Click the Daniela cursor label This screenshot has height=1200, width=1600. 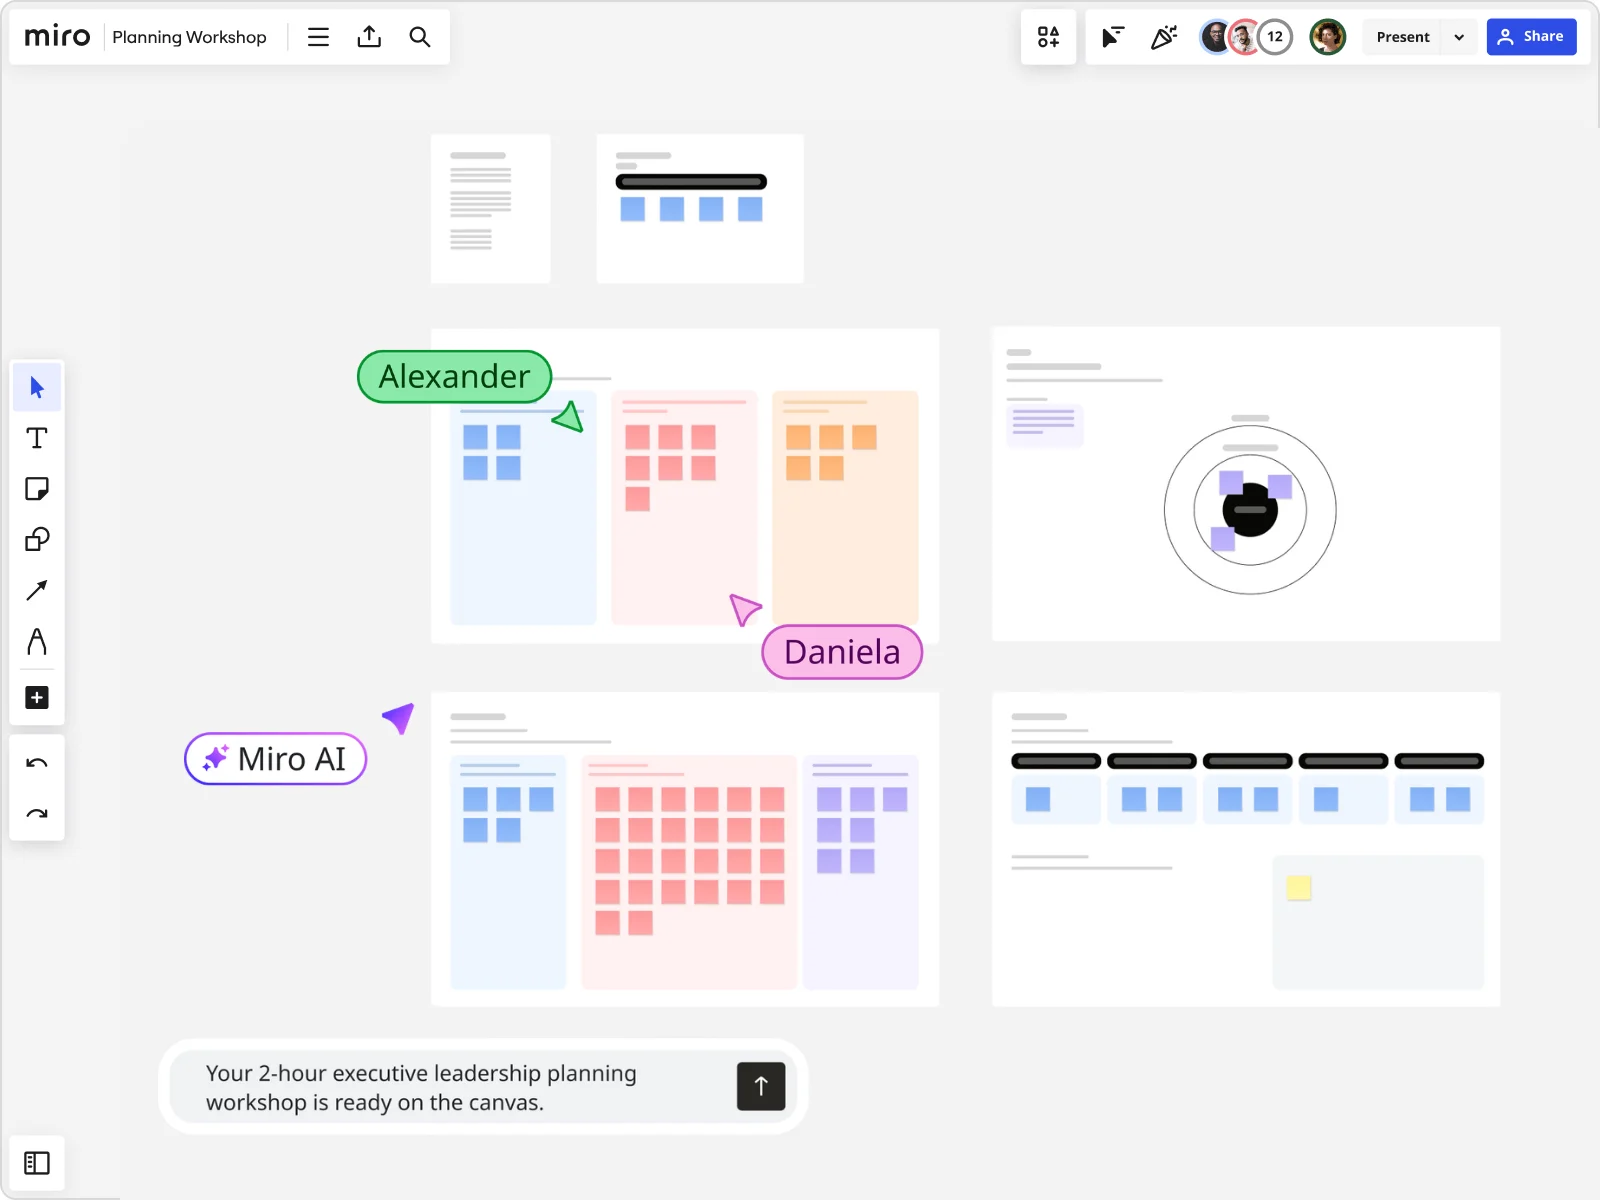842,652
